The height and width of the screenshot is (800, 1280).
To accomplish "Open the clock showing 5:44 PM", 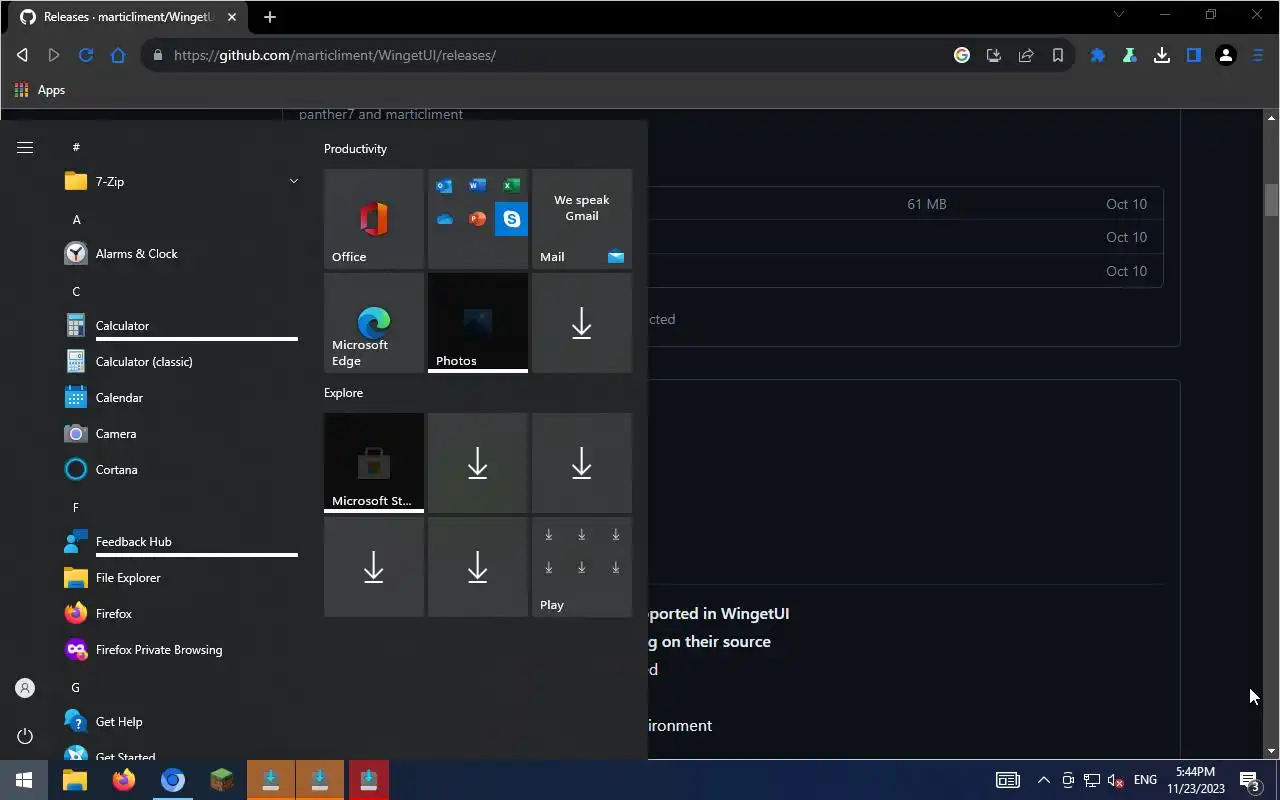I will click(x=1196, y=780).
